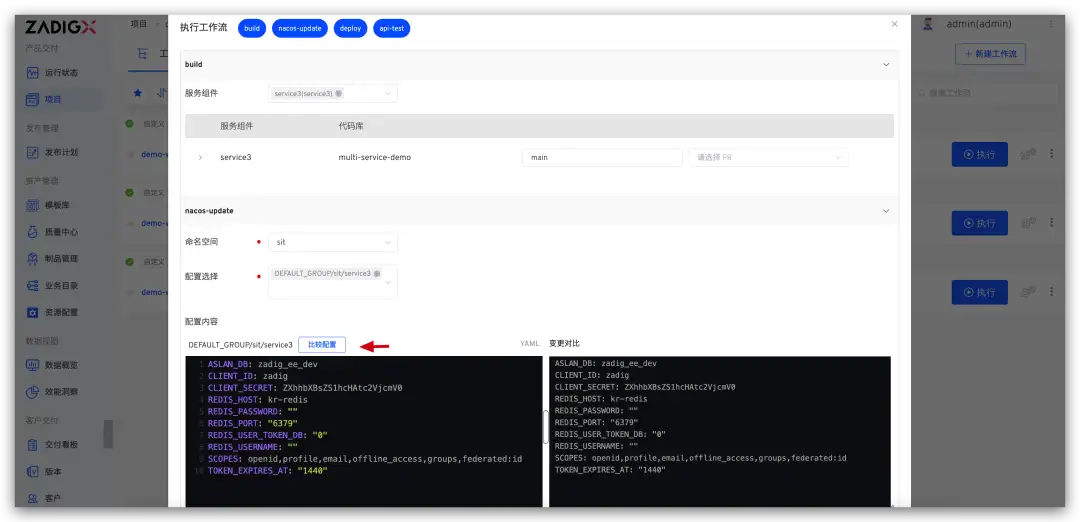Click REDIS_PORT line in 变更对比 panel
Image resolution: width=1080 pixels, height=522 pixels.
596,422
